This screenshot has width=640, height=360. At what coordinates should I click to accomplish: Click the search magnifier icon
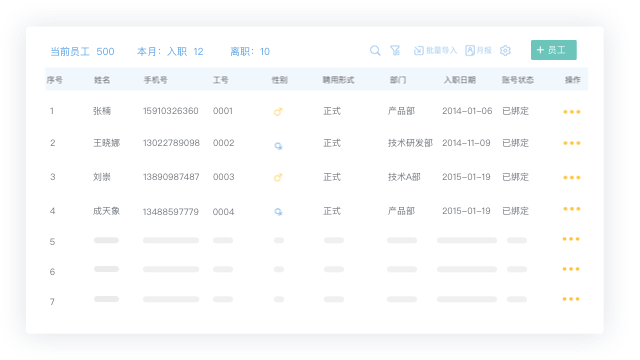(375, 51)
